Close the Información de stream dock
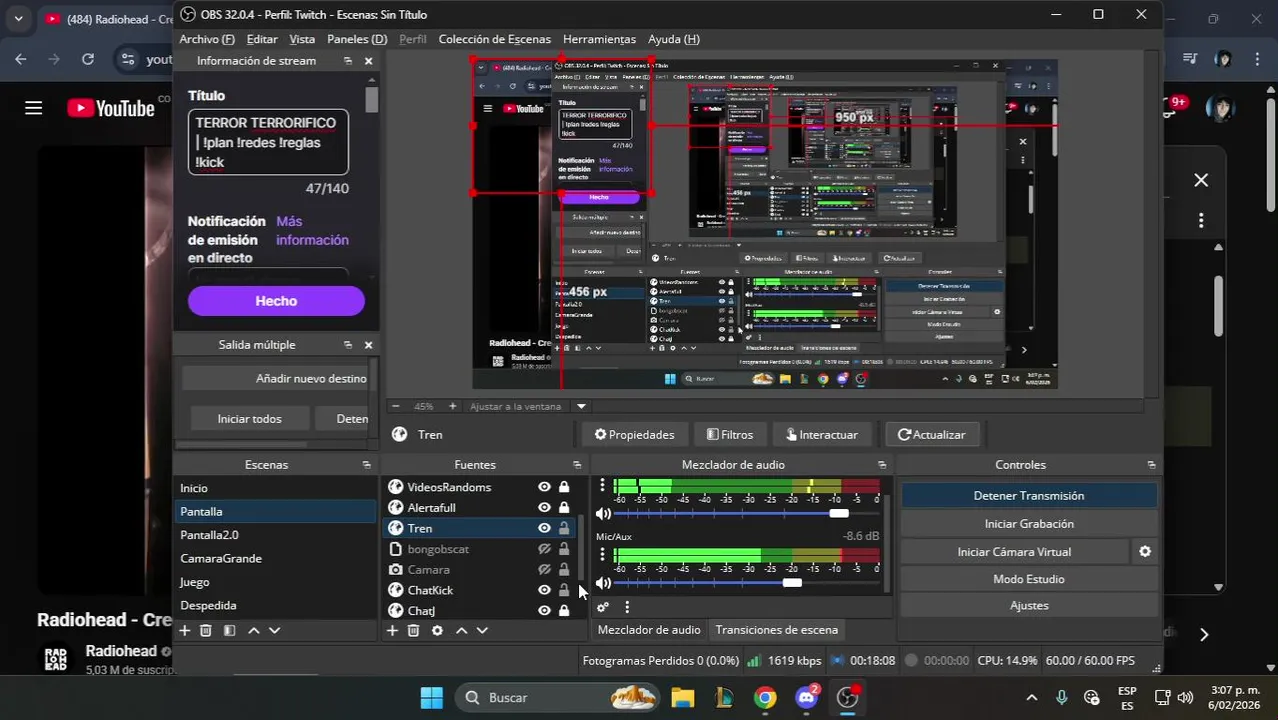Image resolution: width=1278 pixels, height=720 pixels. coord(368,61)
